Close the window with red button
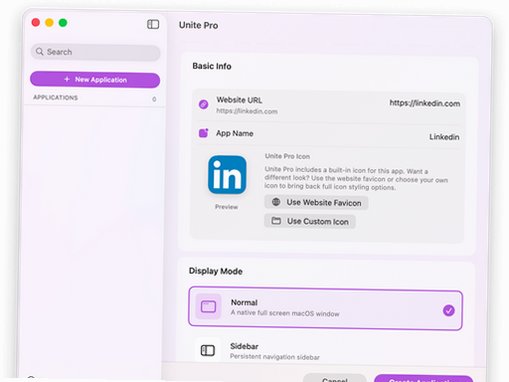Screen dimensions: 509x382 click(x=36, y=23)
